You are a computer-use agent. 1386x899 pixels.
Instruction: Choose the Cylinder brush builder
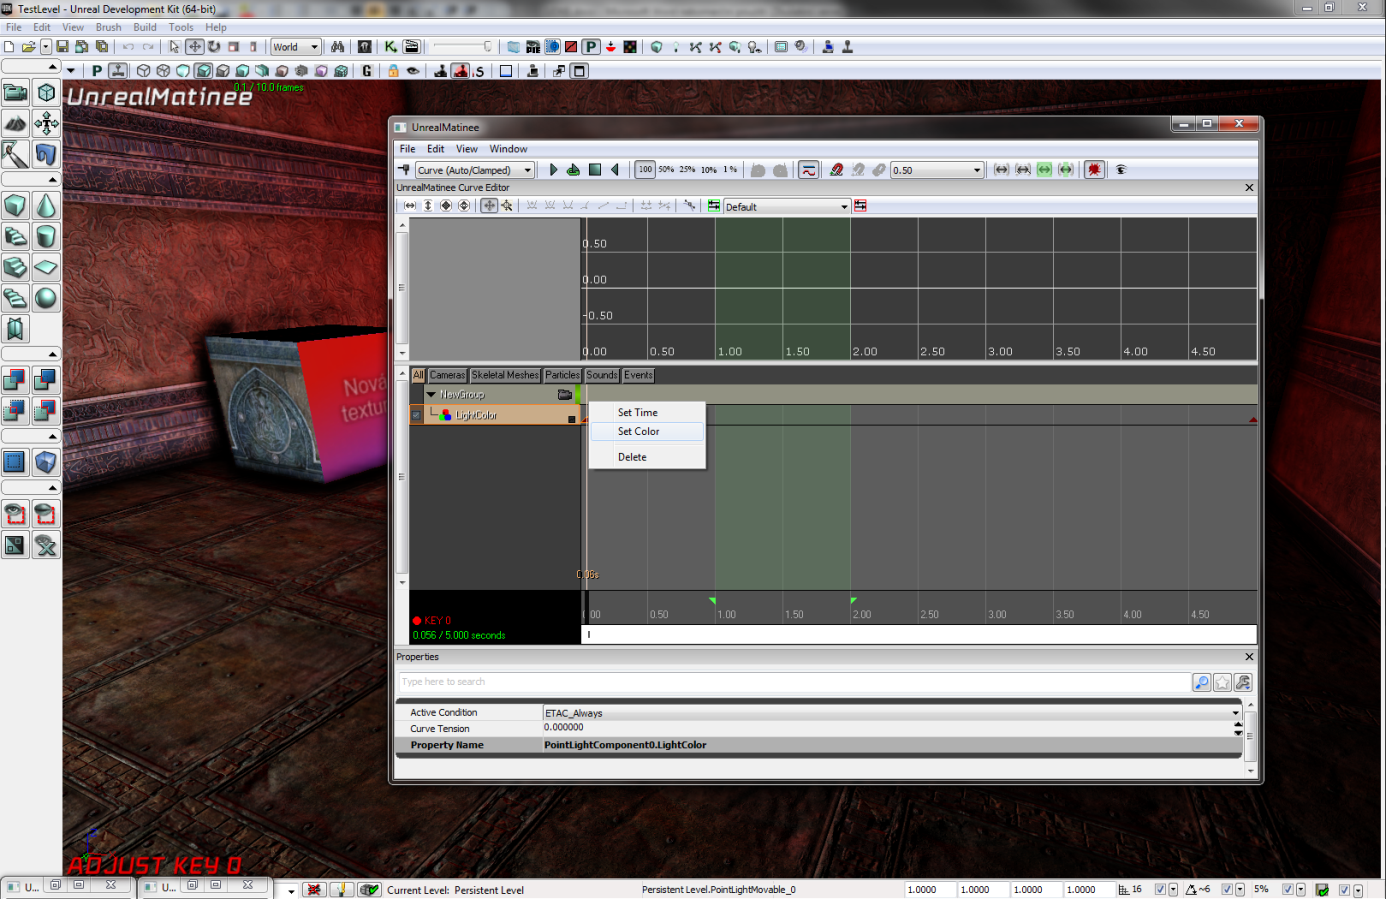click(x=46, y=237)
